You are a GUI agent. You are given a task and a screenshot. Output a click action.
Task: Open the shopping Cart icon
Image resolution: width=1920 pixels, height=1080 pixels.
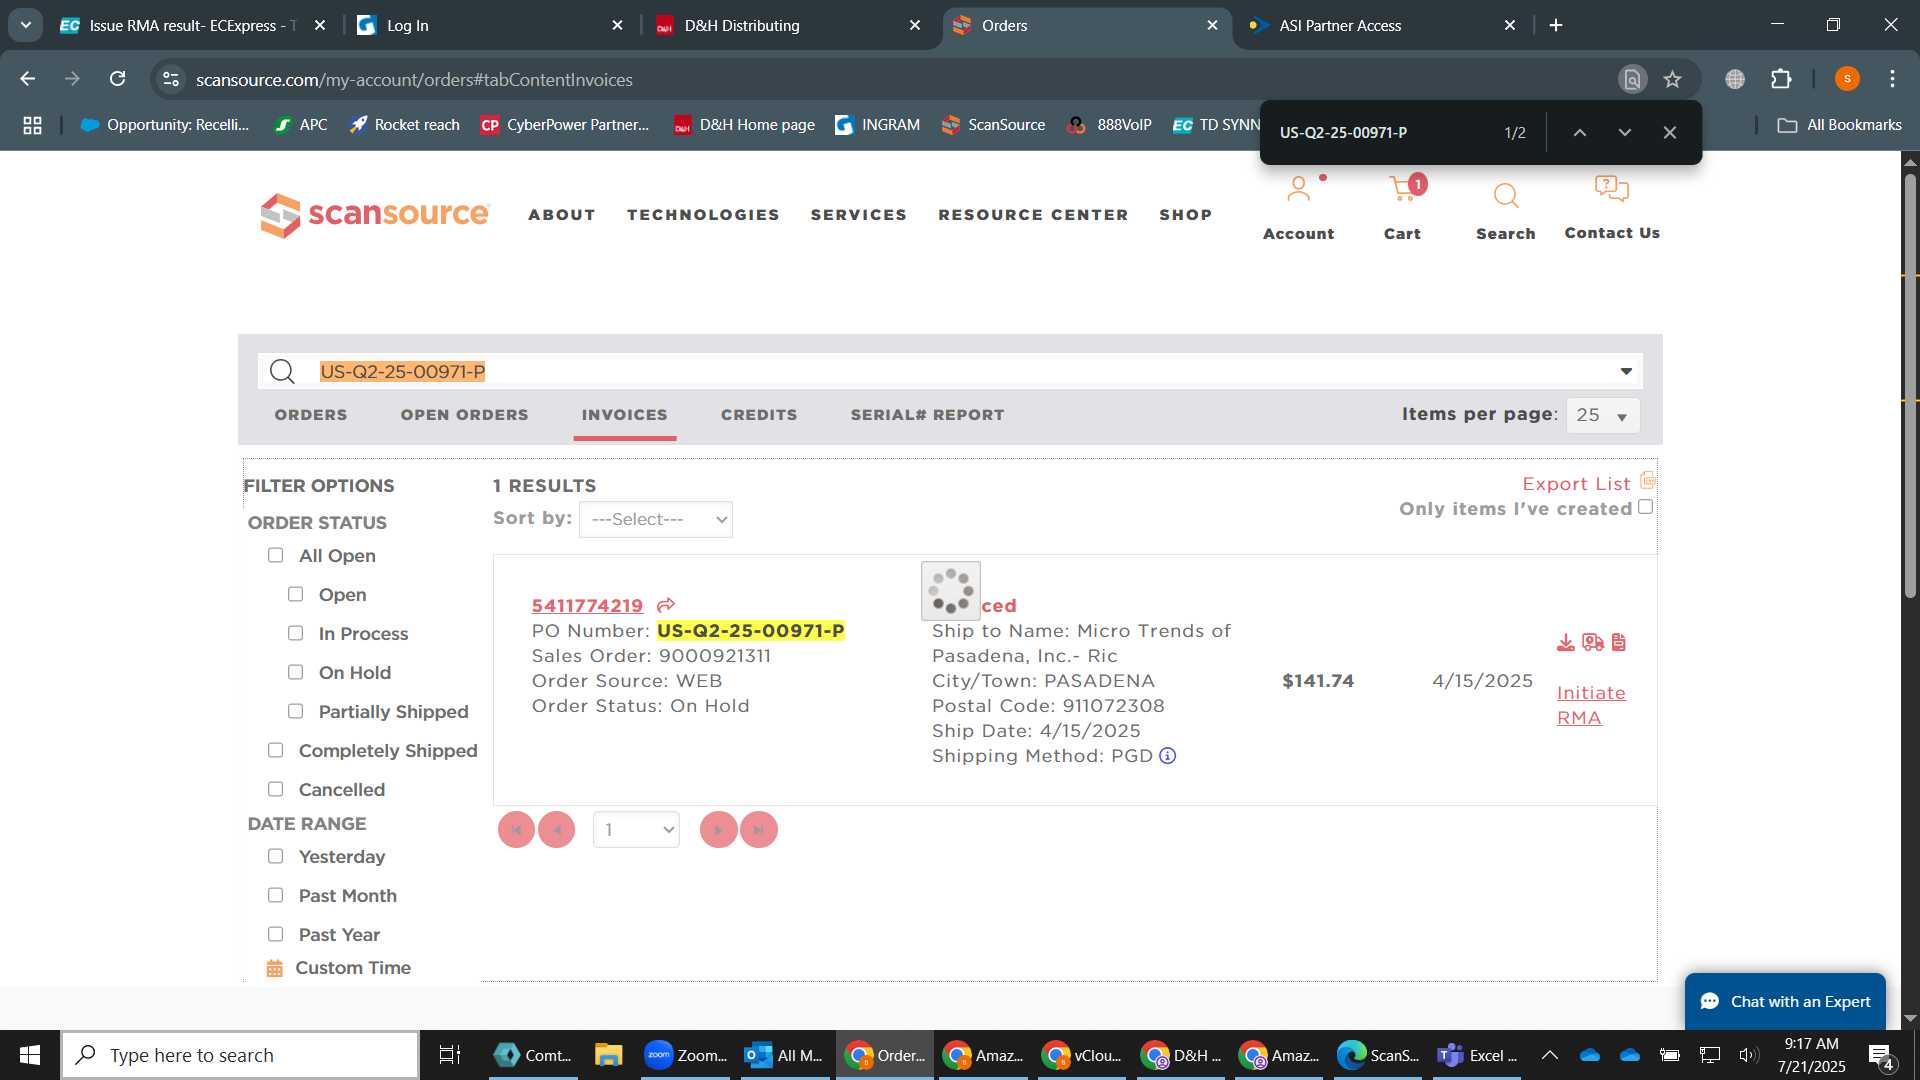tap(1406, 189)
